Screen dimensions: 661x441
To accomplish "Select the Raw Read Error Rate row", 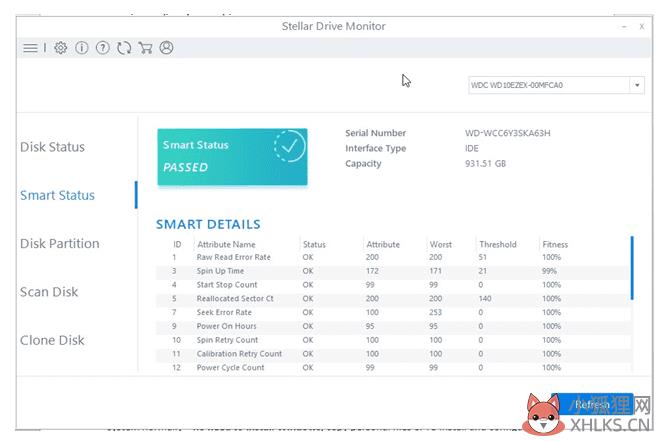I will click(x=233, y=257).
